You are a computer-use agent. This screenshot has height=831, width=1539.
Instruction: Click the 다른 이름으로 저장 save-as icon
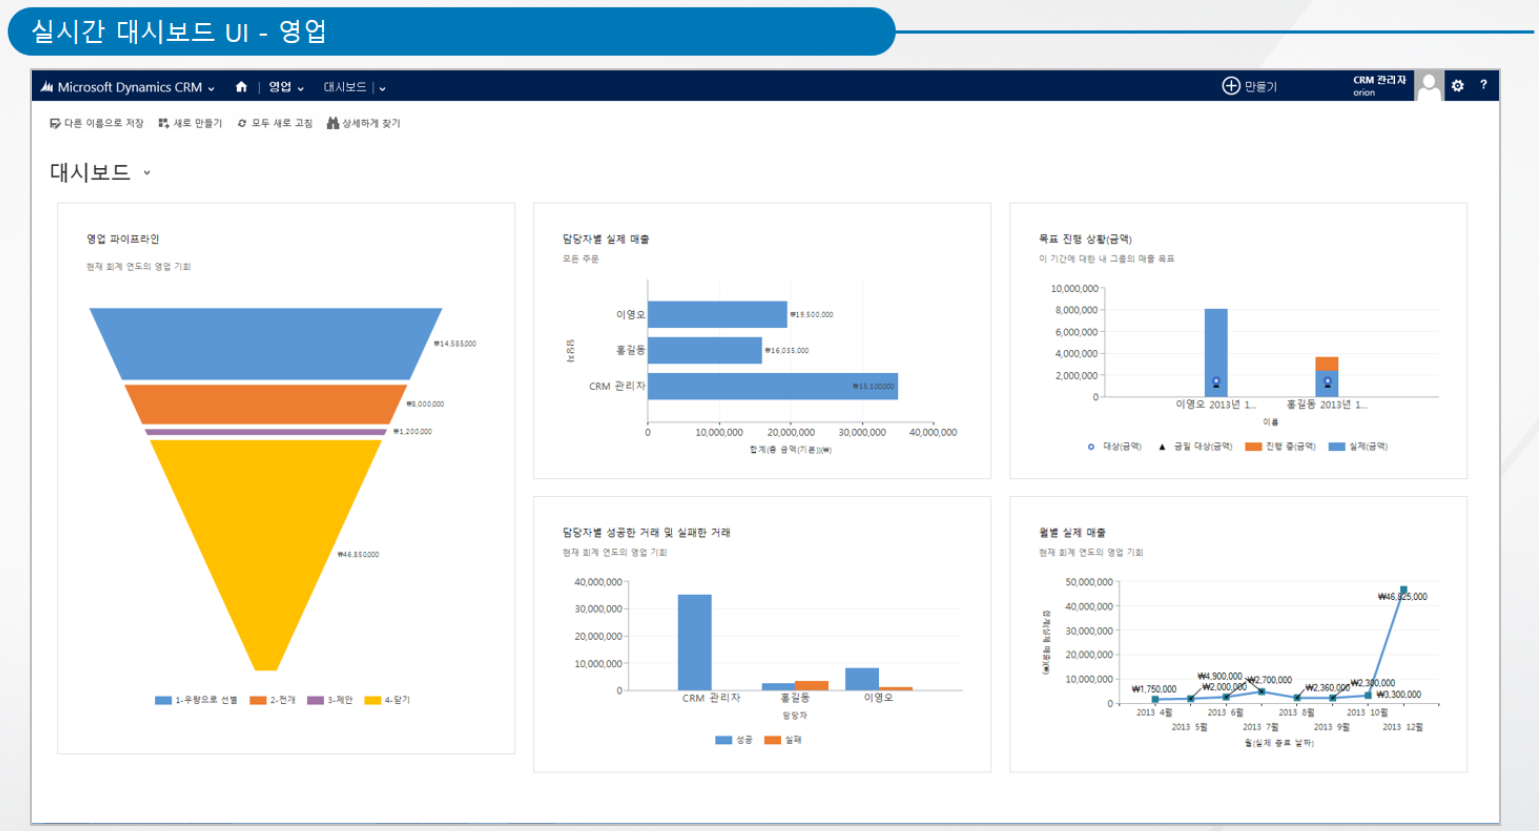pos(55,123)
